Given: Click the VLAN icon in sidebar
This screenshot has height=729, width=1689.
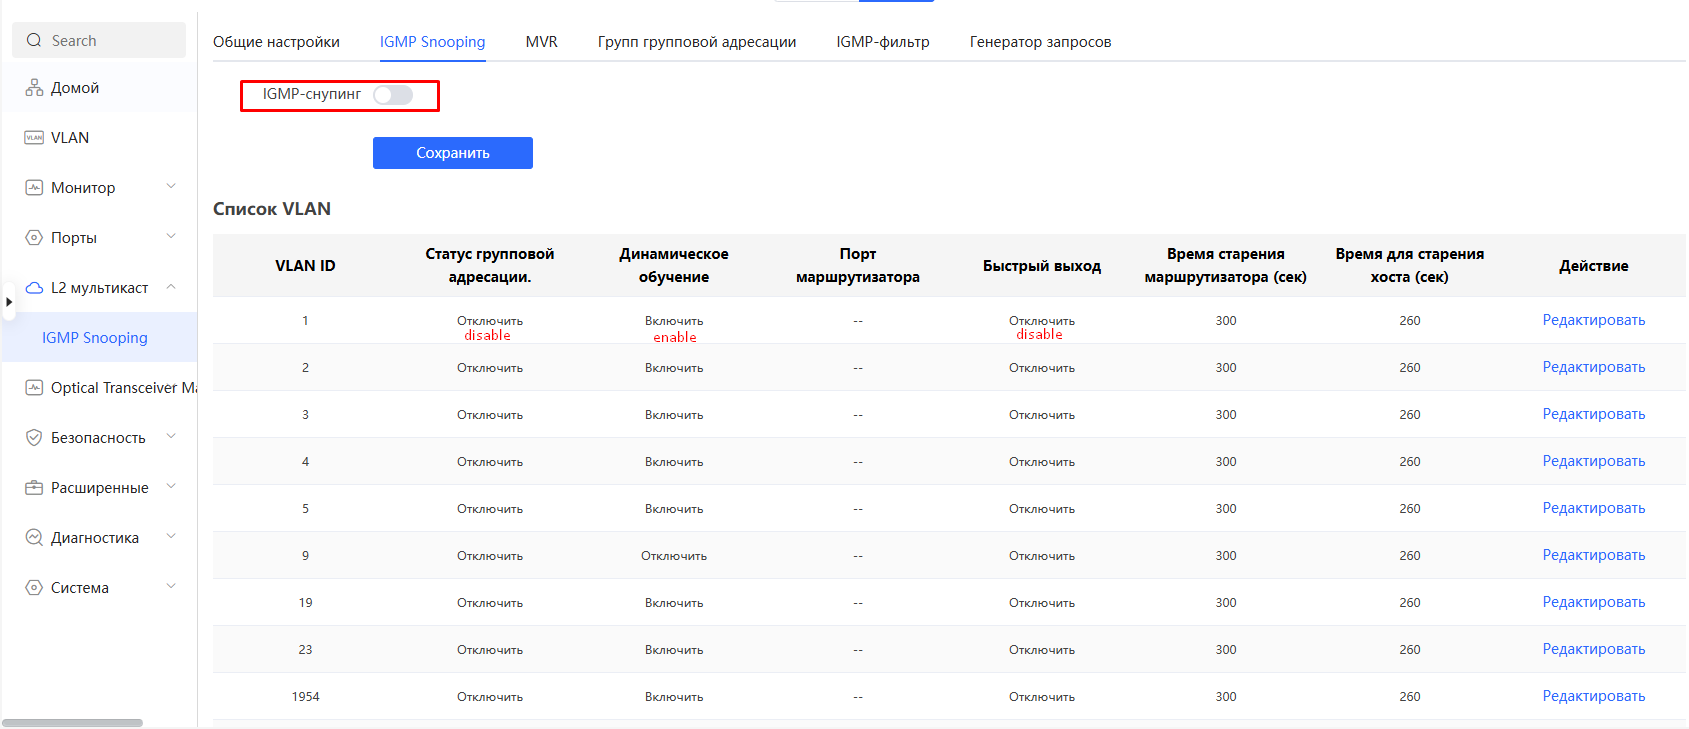Looking at the screenshot, I should coord(34,138).
